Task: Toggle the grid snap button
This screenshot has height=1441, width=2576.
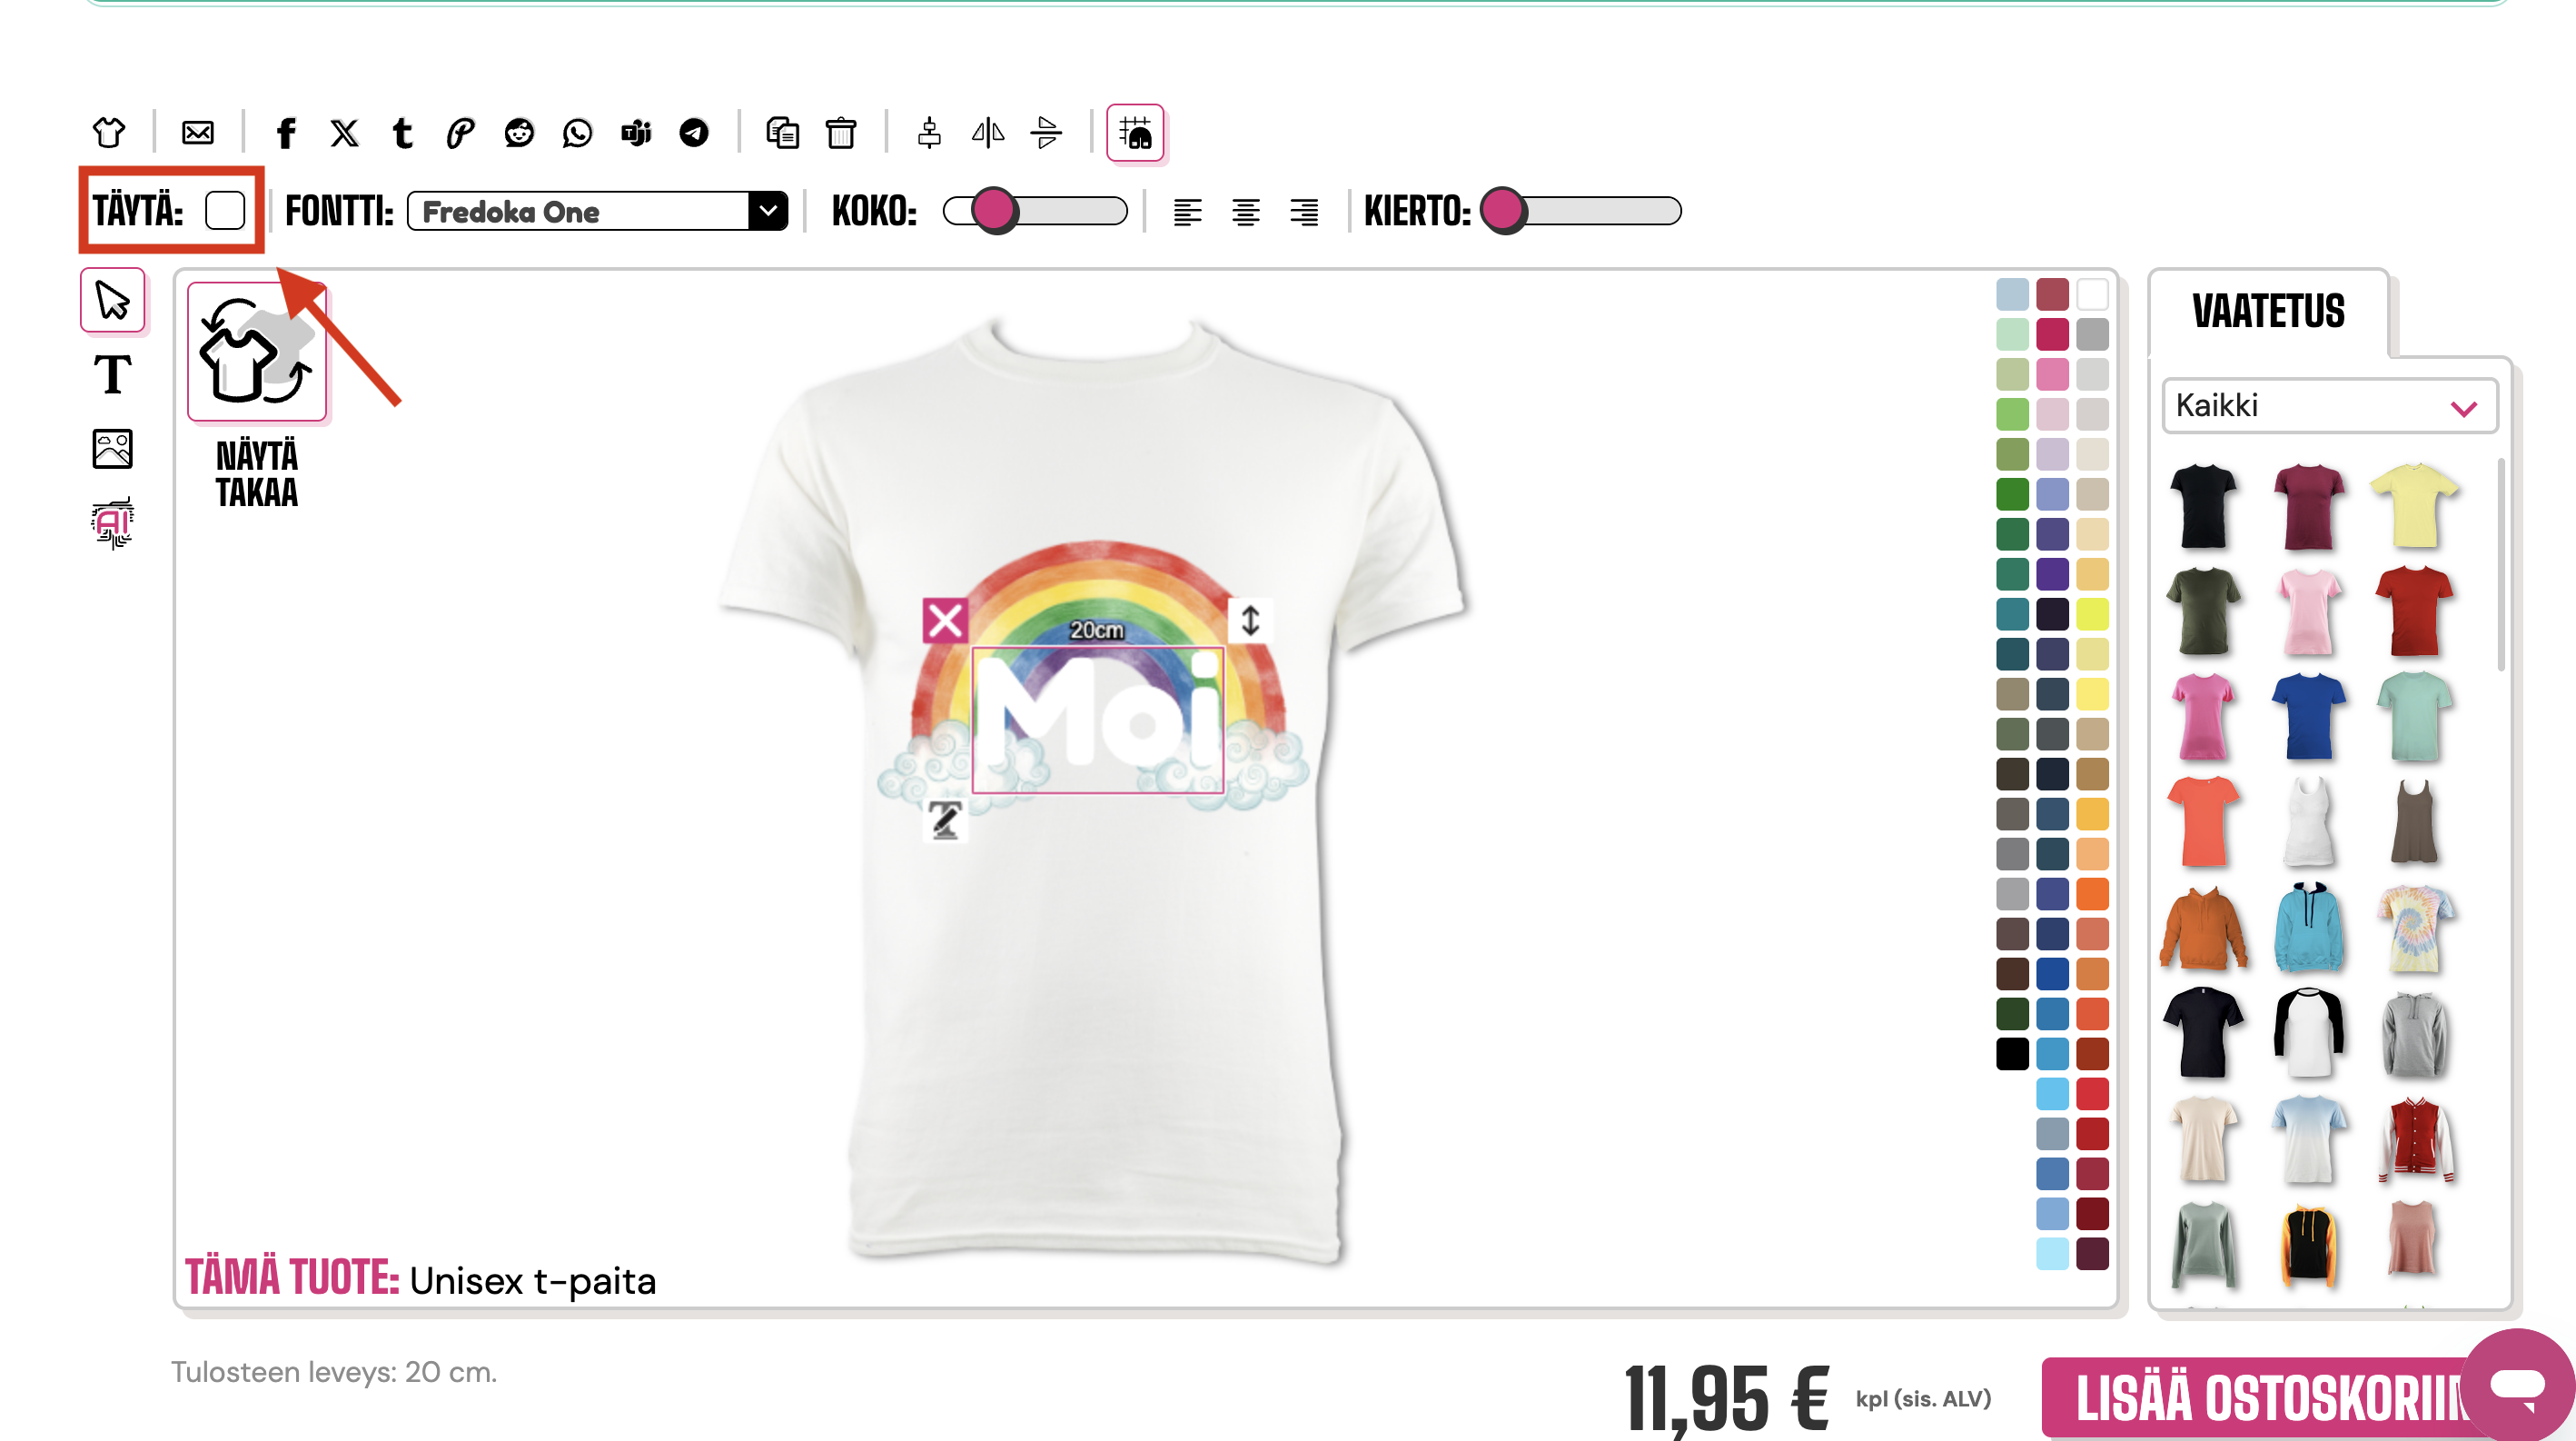Action: (1135, 132)
